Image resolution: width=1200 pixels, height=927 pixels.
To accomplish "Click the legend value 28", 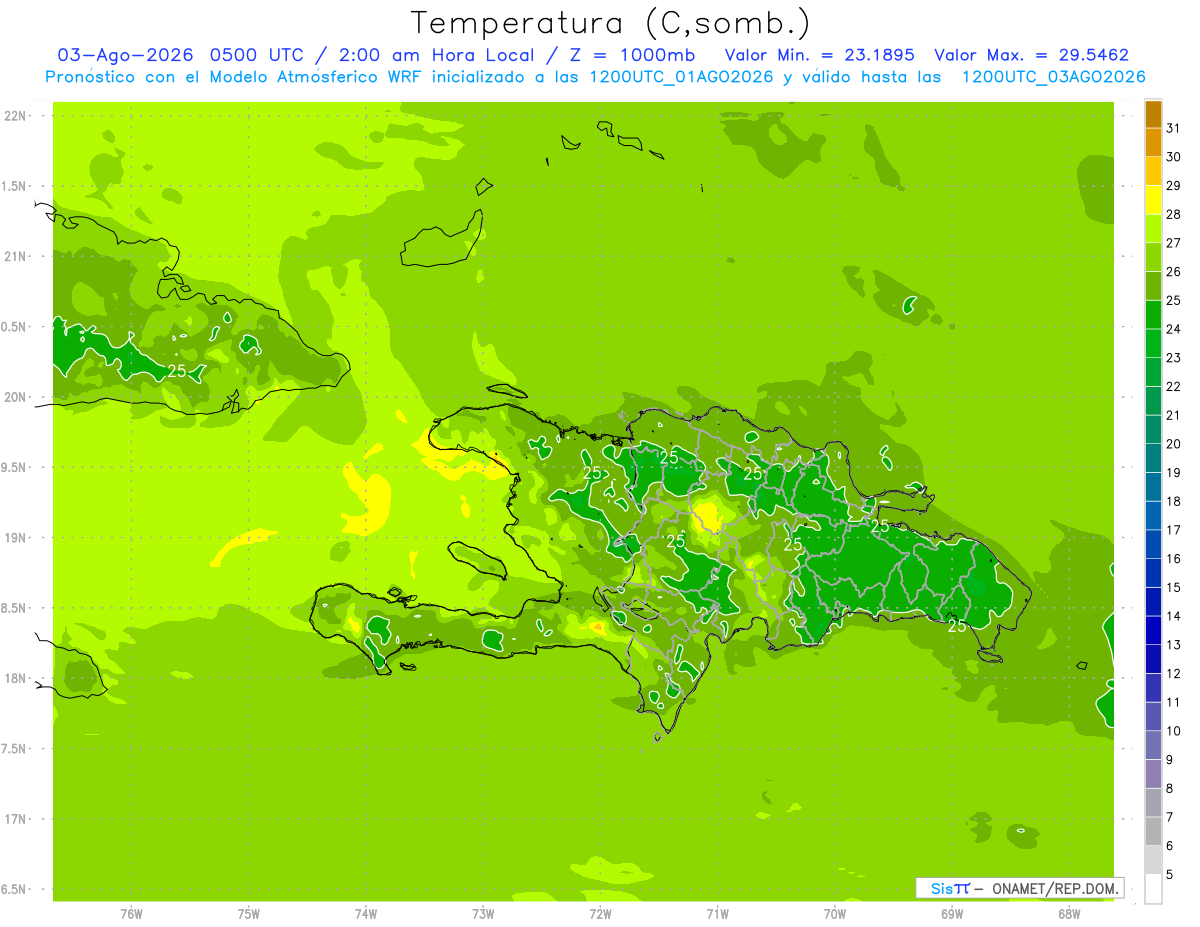I will 1173,214.
